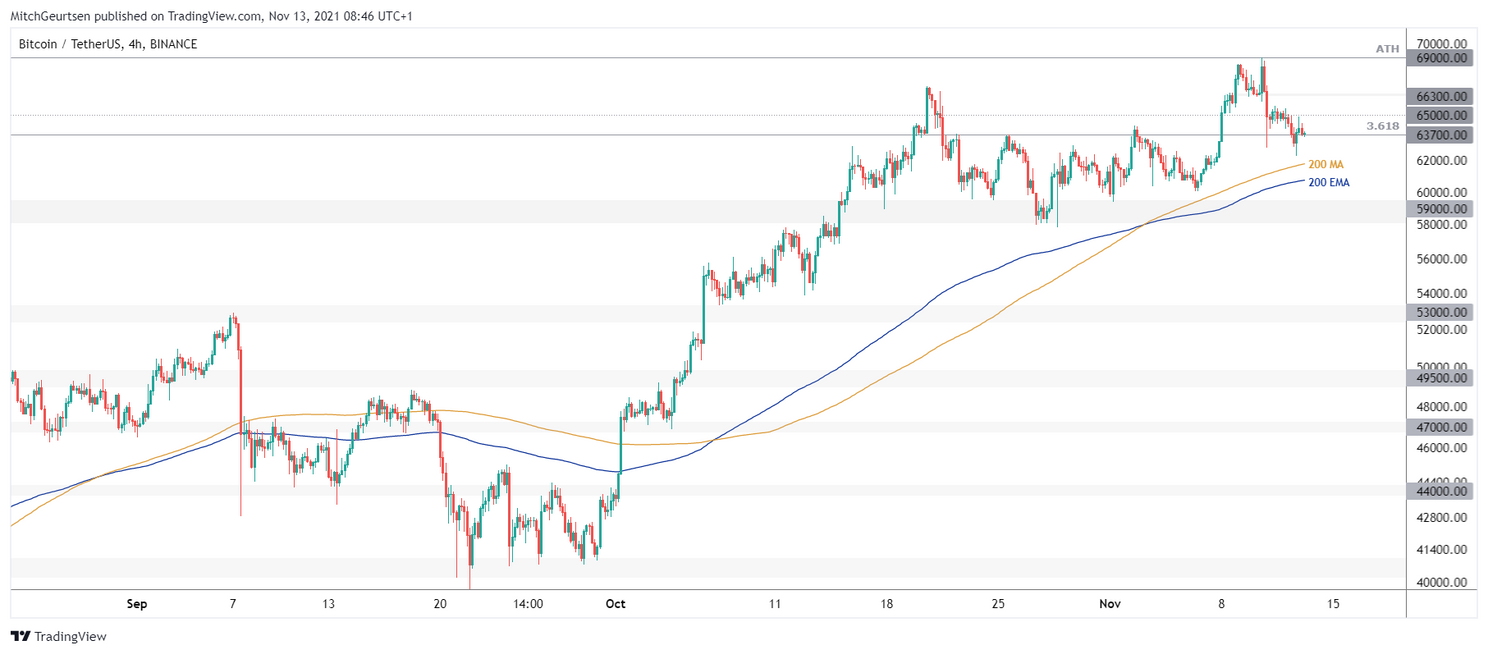Click the 200 MA indicator label
Image resolution: width=1488 pixels, height=654 pixels.
click(1326, 164)
